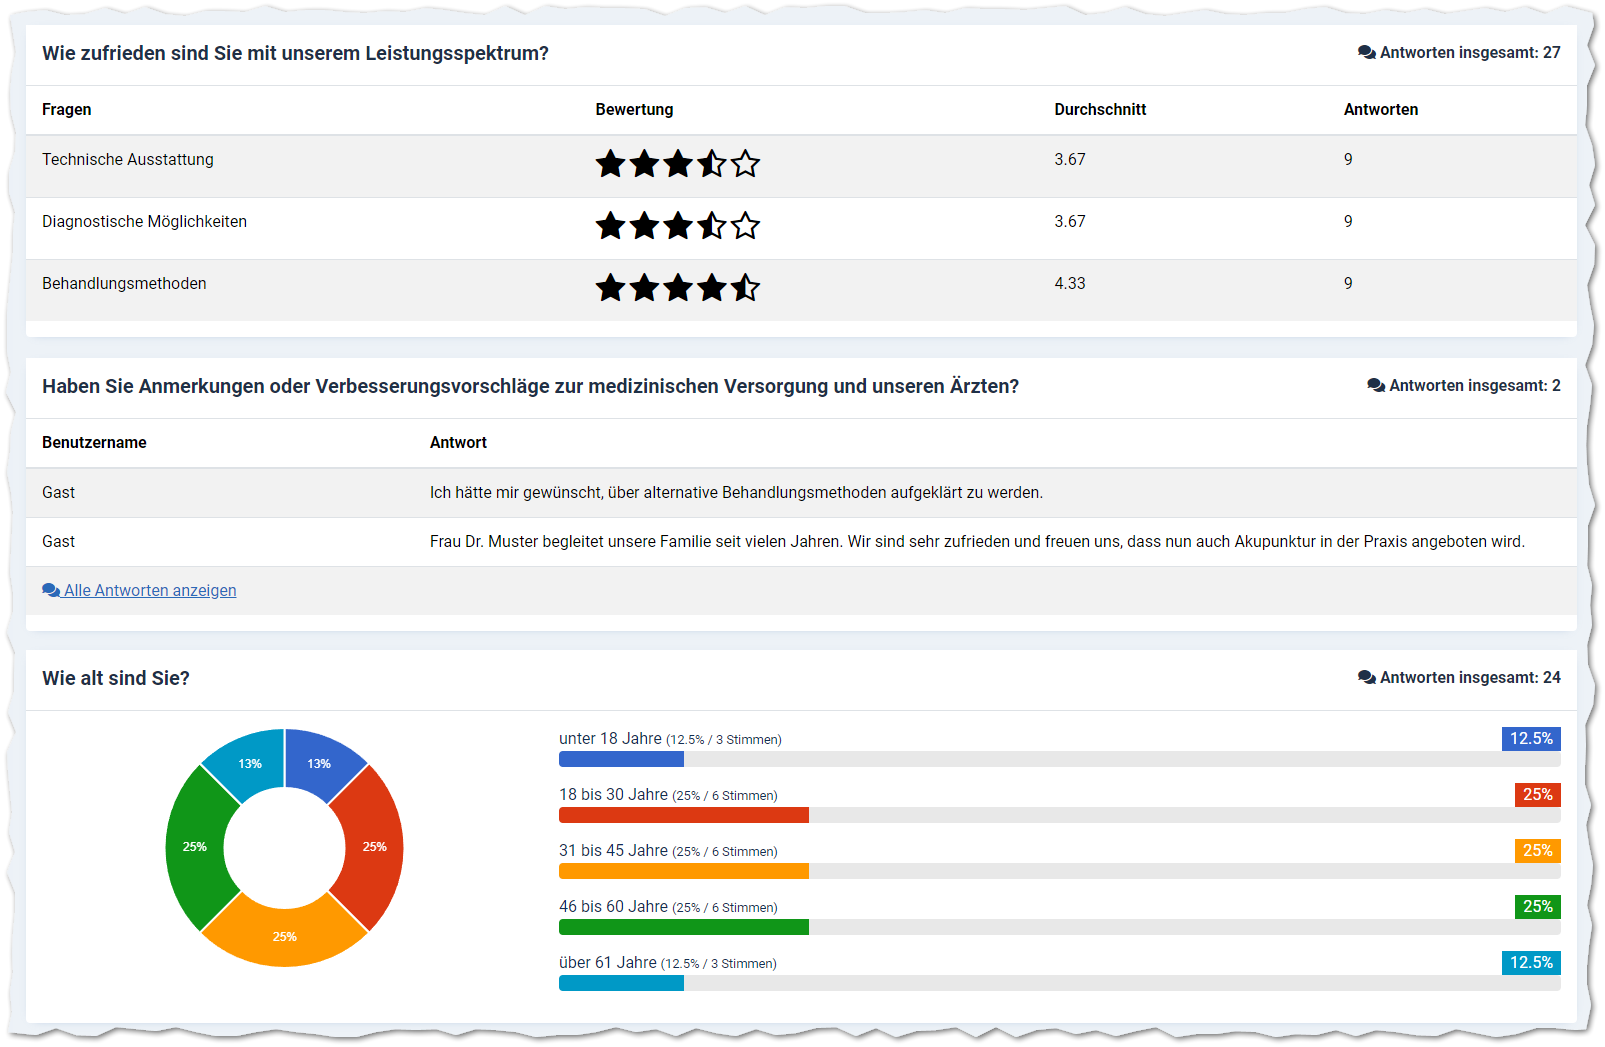Click the half-filled fourth star for Technische Ausstattung
Viewport: 1605px width, 1047px height.
tap(712, 163)
